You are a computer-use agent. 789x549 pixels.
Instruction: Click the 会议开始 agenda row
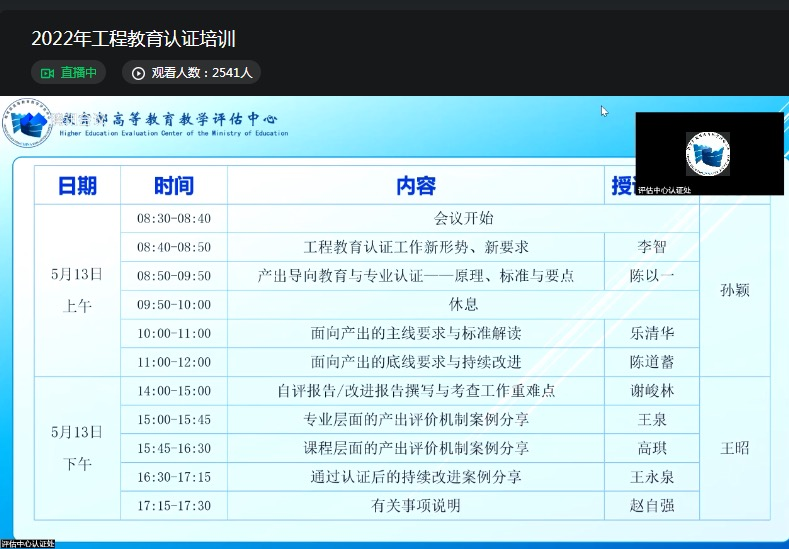[463, 218]
